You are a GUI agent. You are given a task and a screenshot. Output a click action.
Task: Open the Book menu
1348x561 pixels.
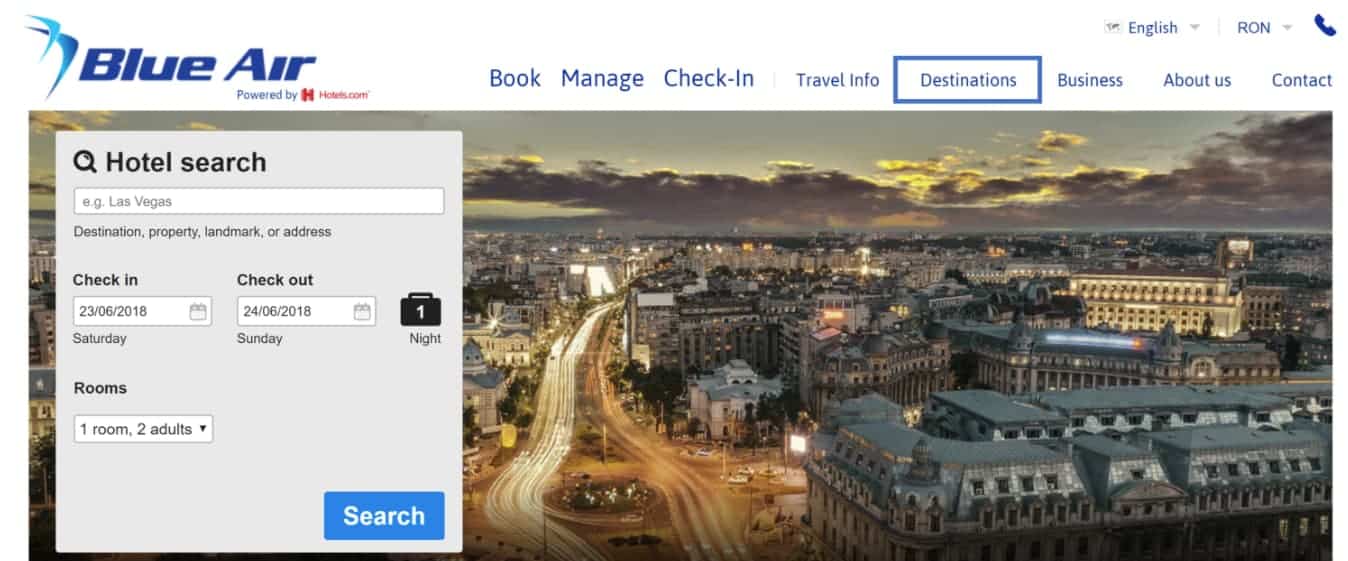tap(515, 78)
